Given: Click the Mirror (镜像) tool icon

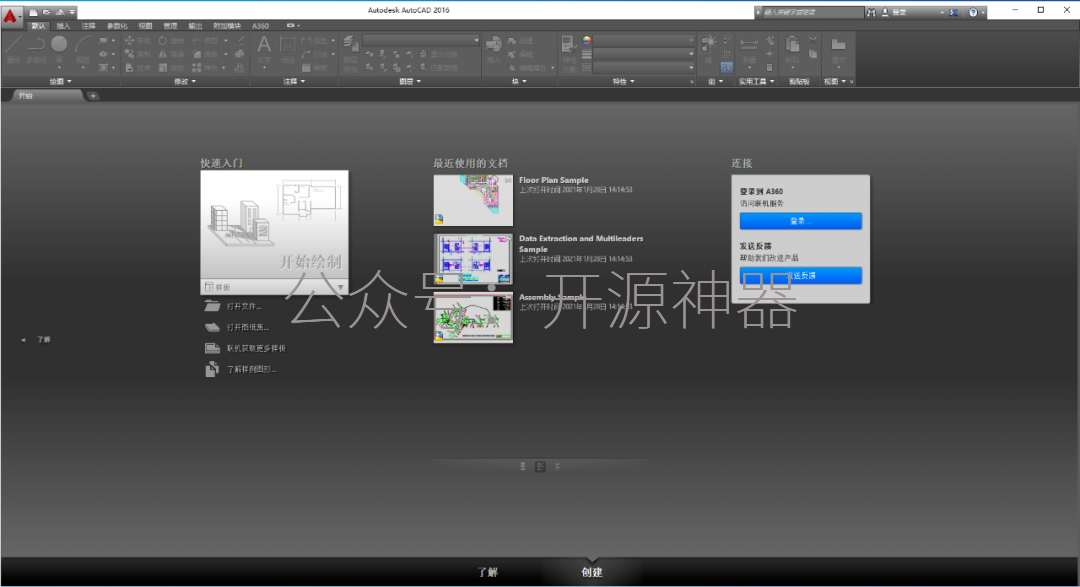Looking at the screenshot, I should pyautogui.click(x=163, y=54).
